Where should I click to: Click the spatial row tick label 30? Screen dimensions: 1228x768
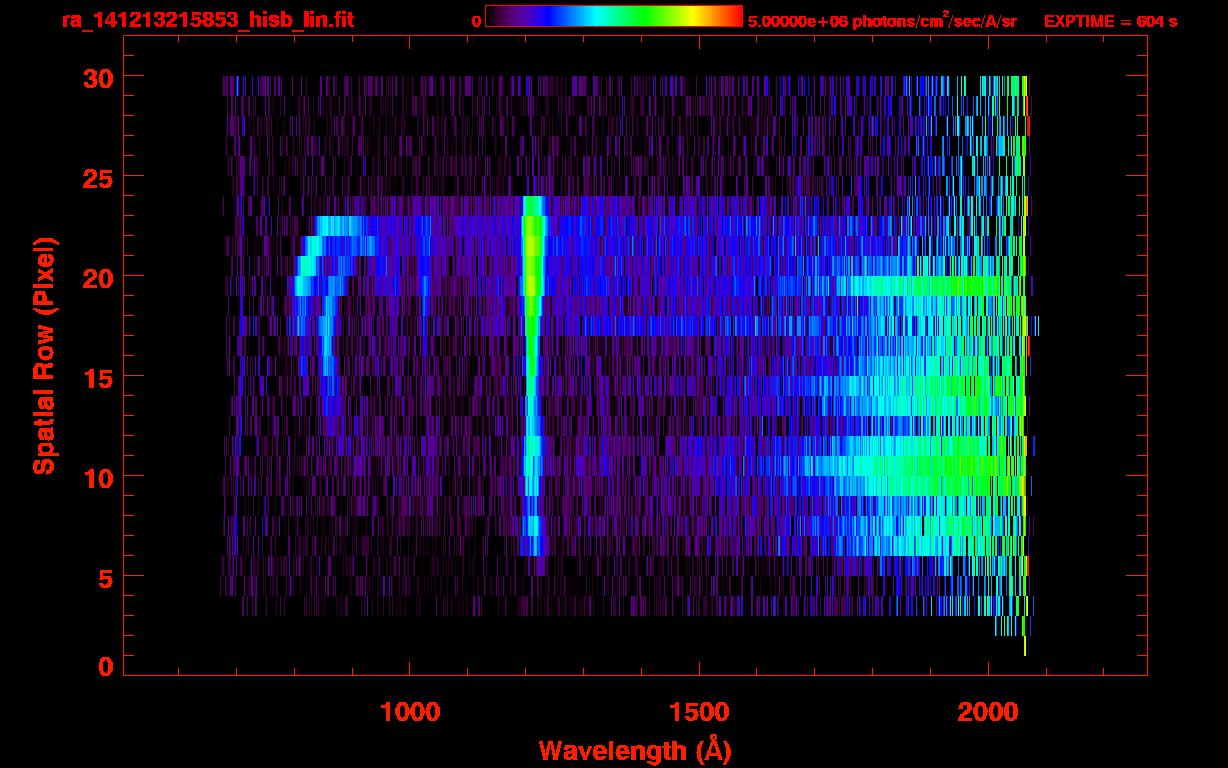click(x=97, y=77)
